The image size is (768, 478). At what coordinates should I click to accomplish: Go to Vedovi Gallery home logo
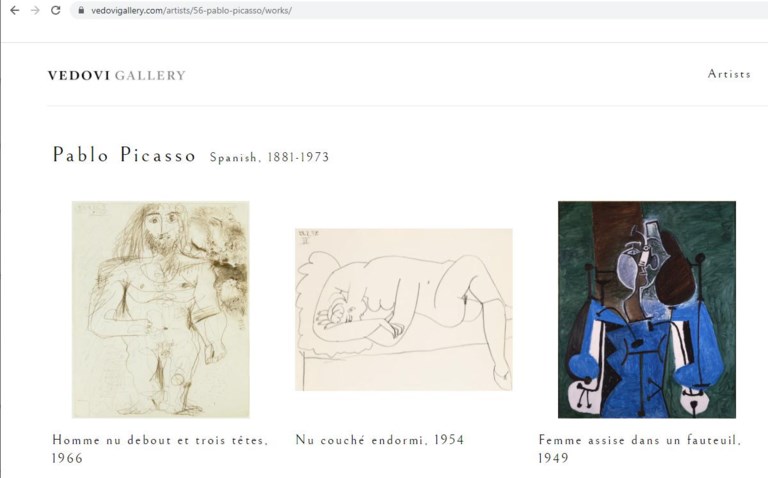click(x=117, y=75)
